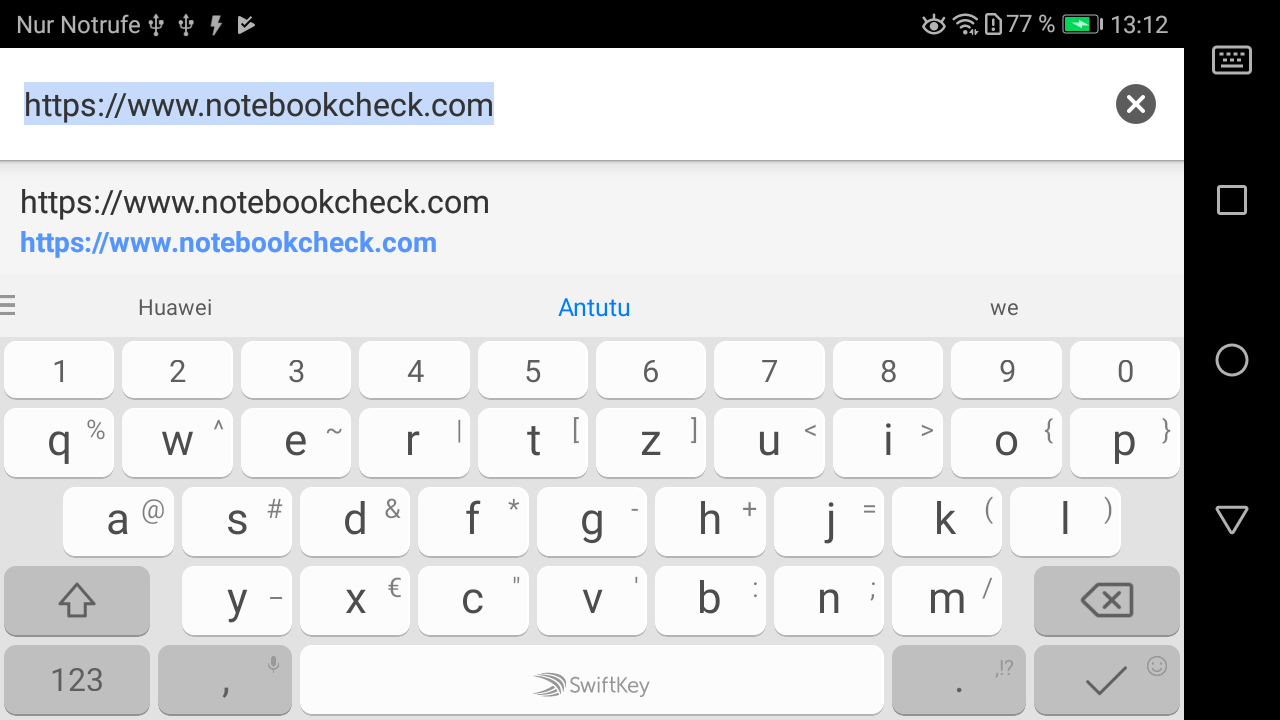Tap the period punctuation key
This screenshot has width=1280, height=720.
(x=959, y=680)
